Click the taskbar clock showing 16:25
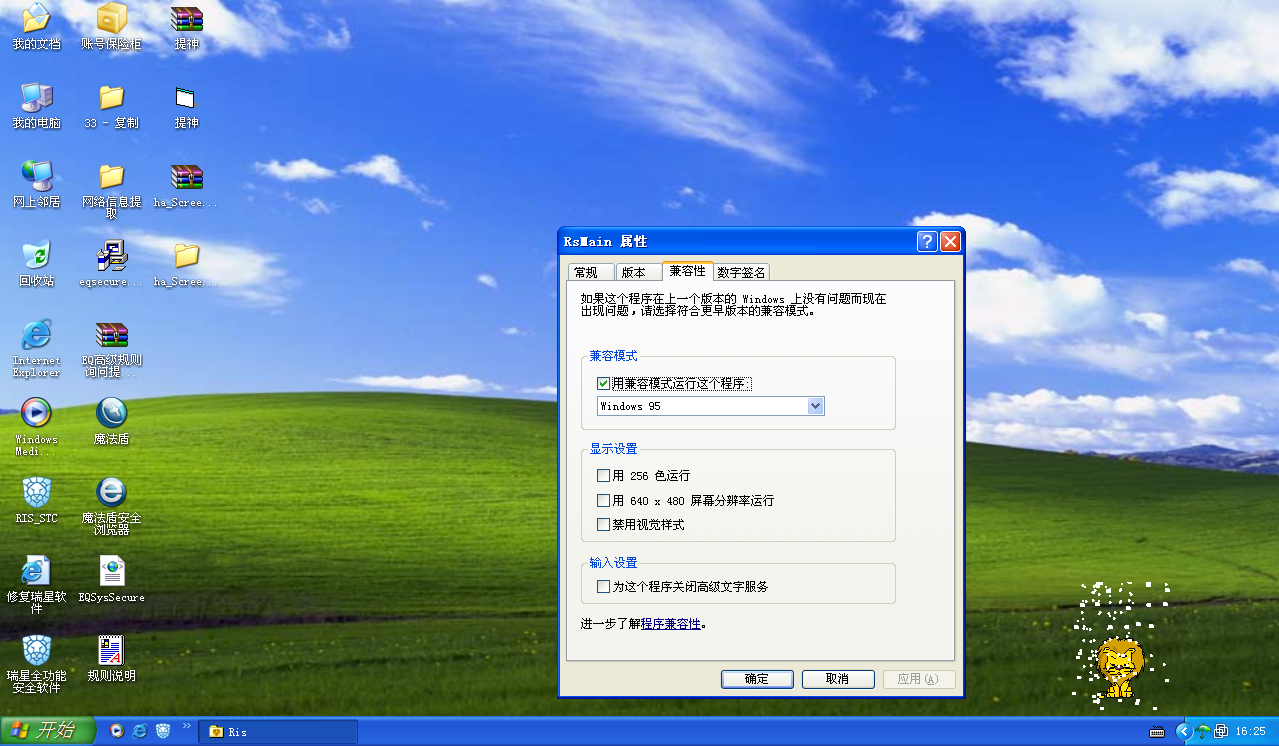 tap(1251, 732)
